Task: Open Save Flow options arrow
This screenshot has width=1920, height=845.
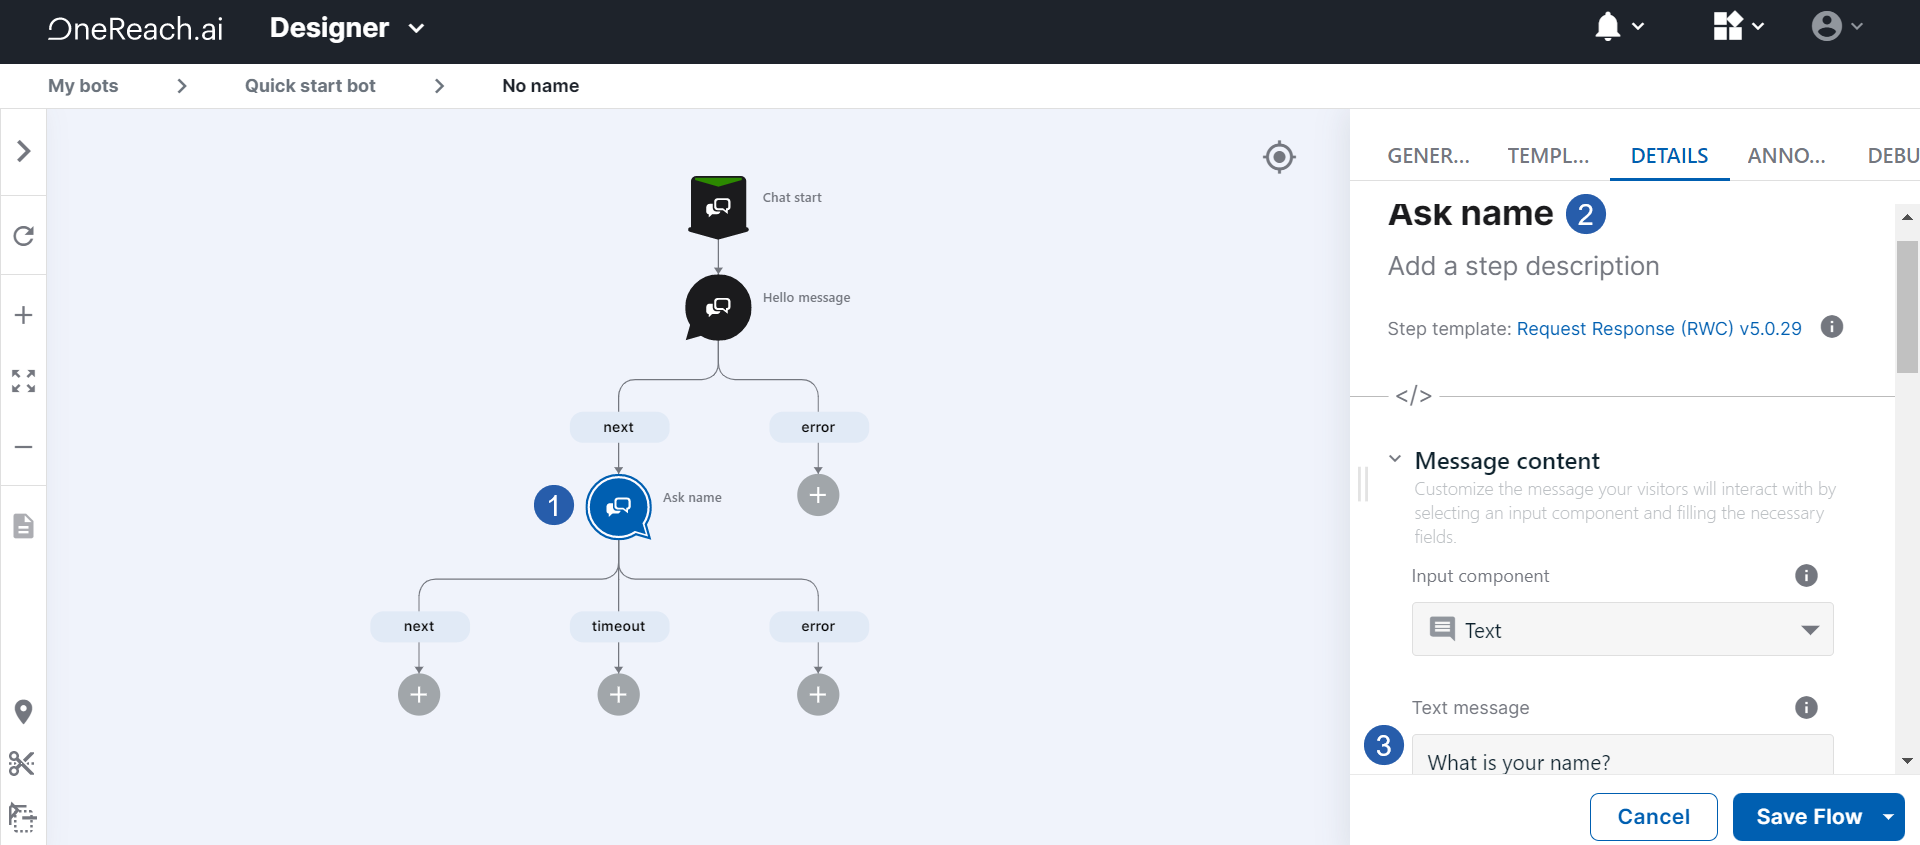Action: pos(1889,817)
